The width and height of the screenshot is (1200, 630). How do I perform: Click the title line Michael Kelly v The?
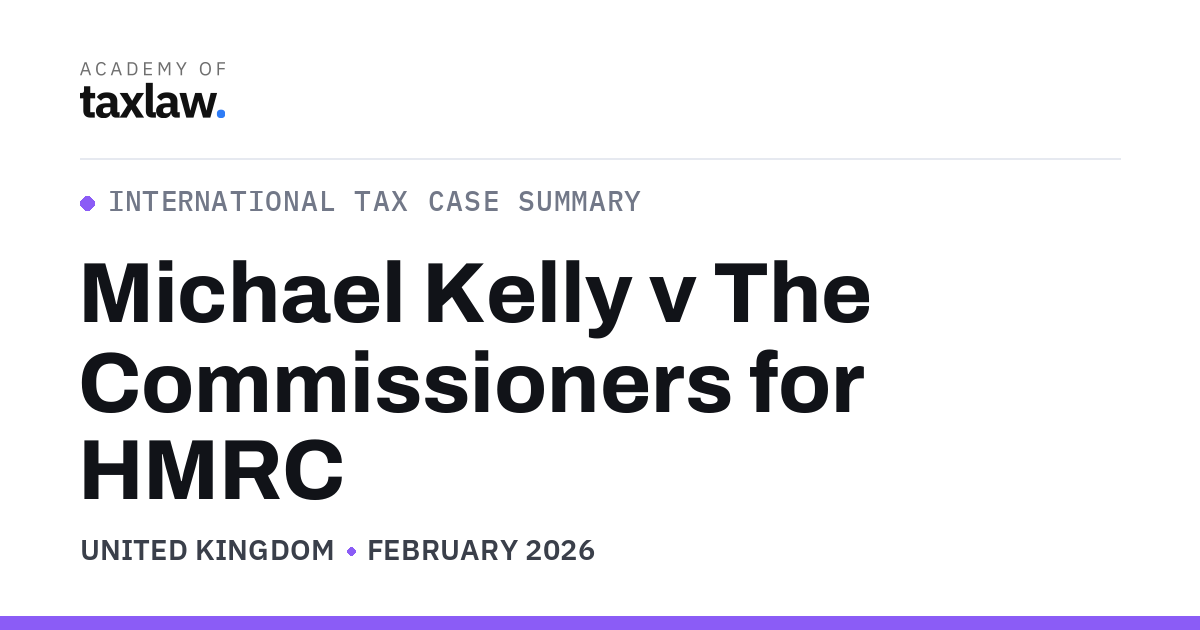(x=476, y=294)
